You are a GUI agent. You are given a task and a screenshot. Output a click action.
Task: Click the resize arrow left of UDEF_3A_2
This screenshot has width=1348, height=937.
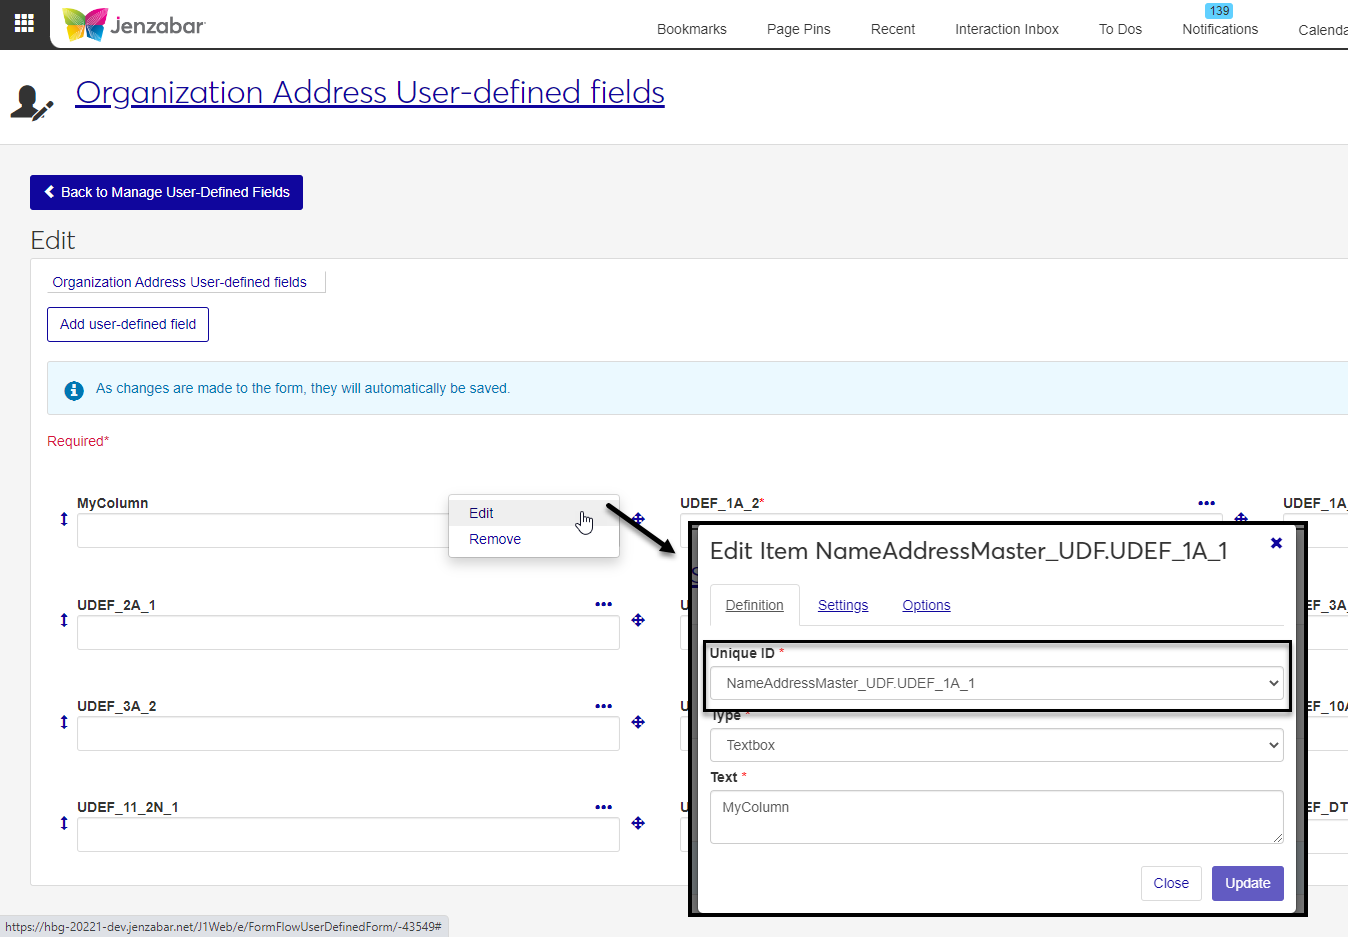(64, 722)
